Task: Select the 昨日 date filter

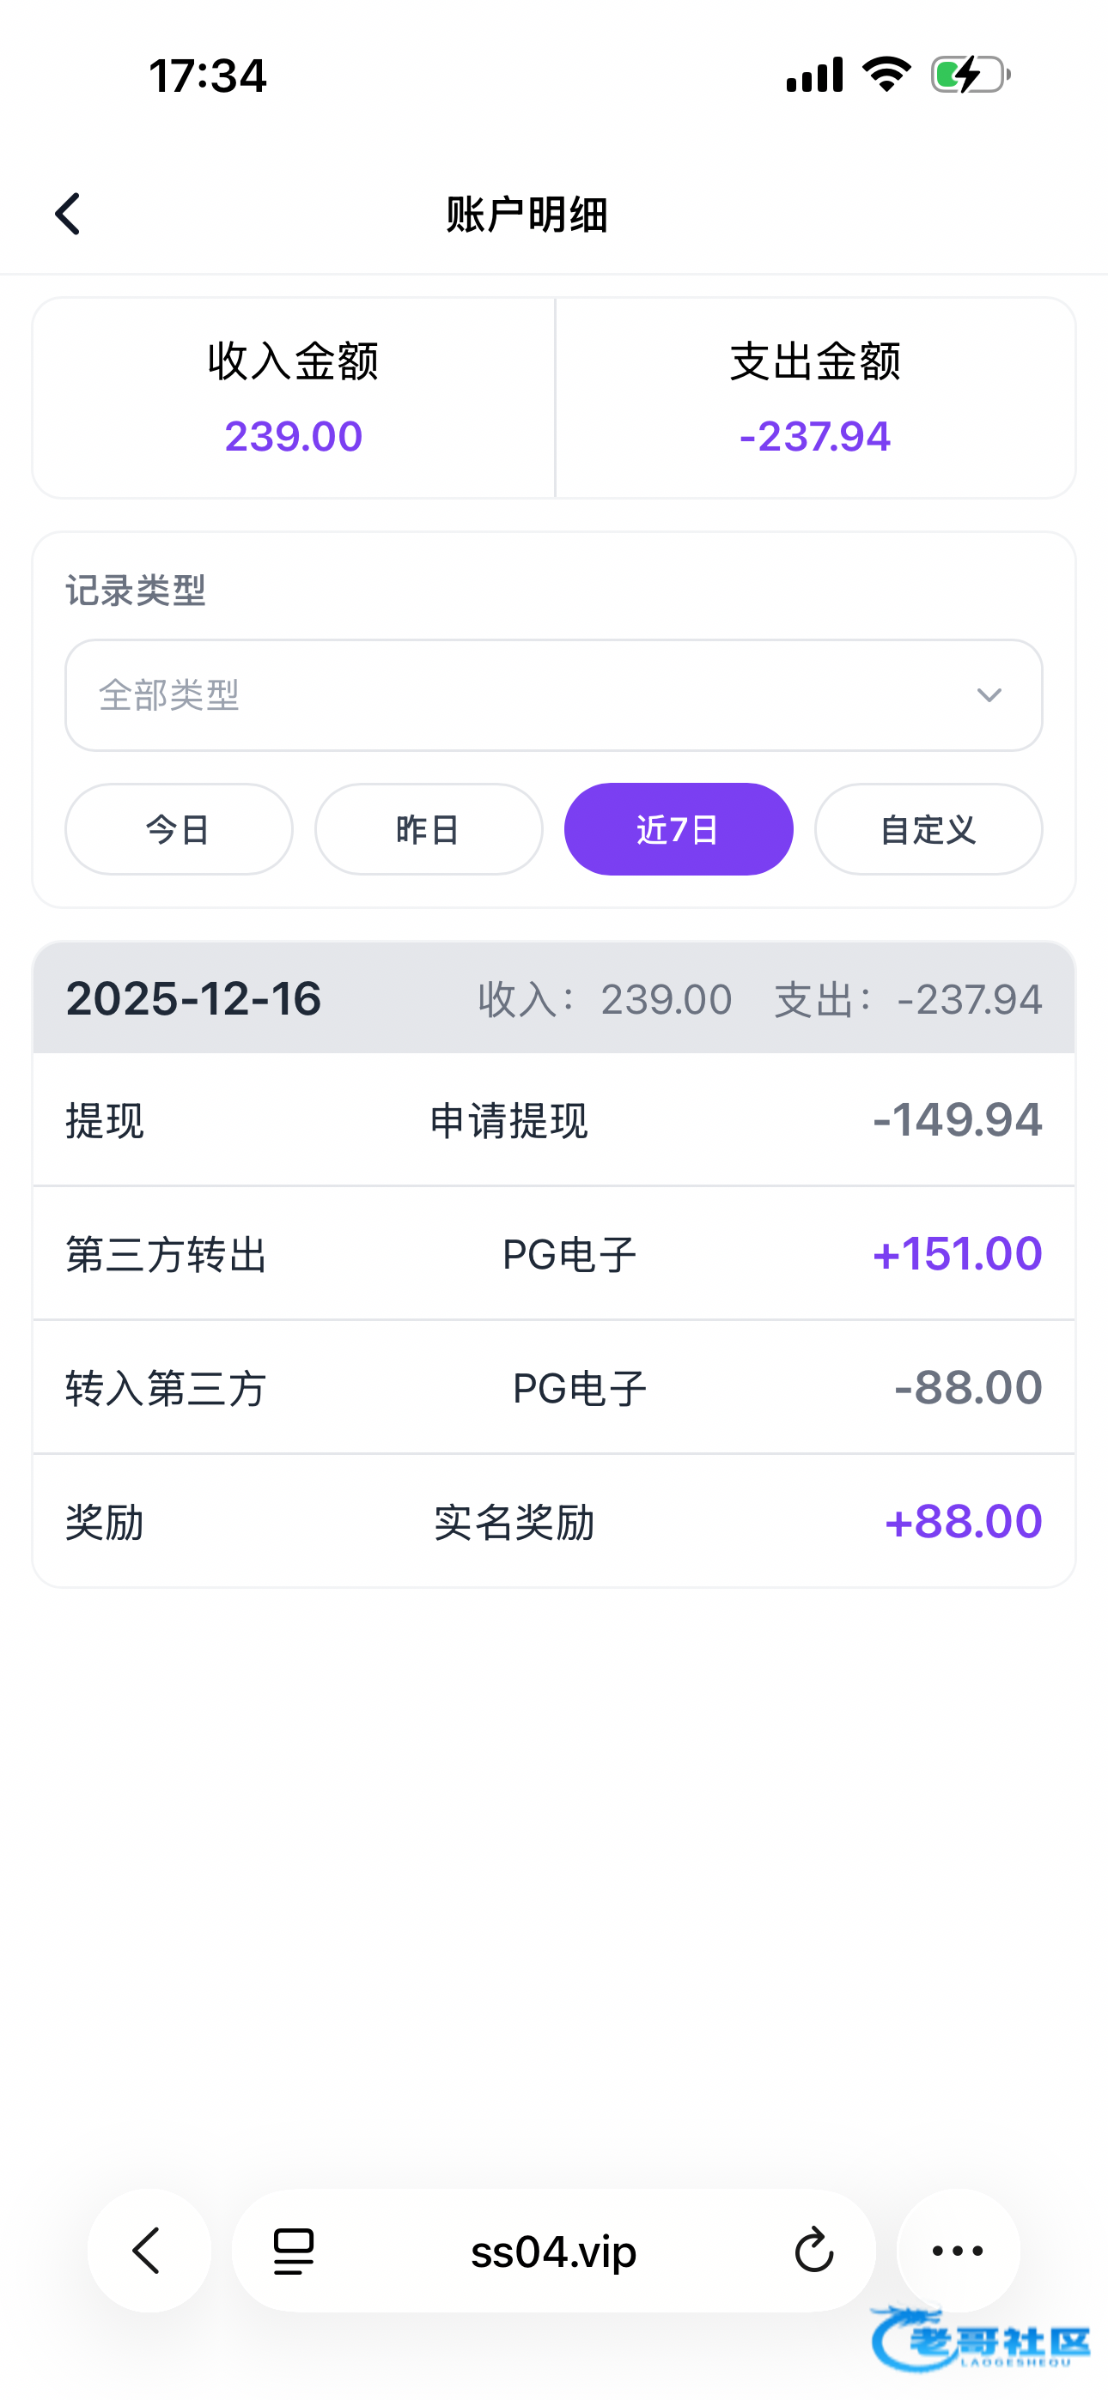Action: (428, 829)
